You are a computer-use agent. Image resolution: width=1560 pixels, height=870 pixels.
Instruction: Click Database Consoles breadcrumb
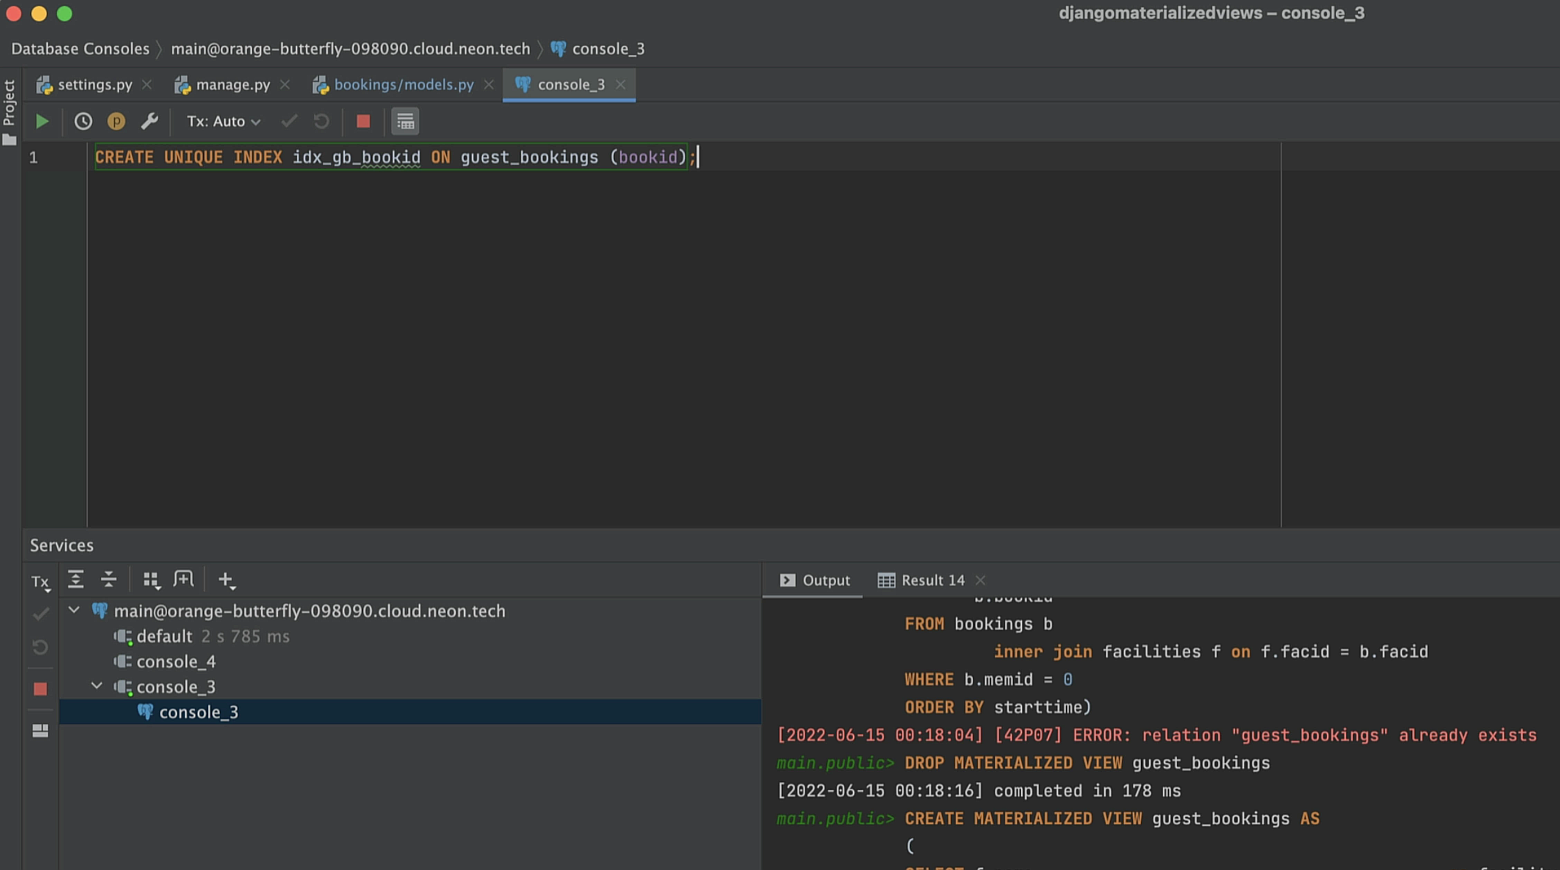[x=80, y=48]
